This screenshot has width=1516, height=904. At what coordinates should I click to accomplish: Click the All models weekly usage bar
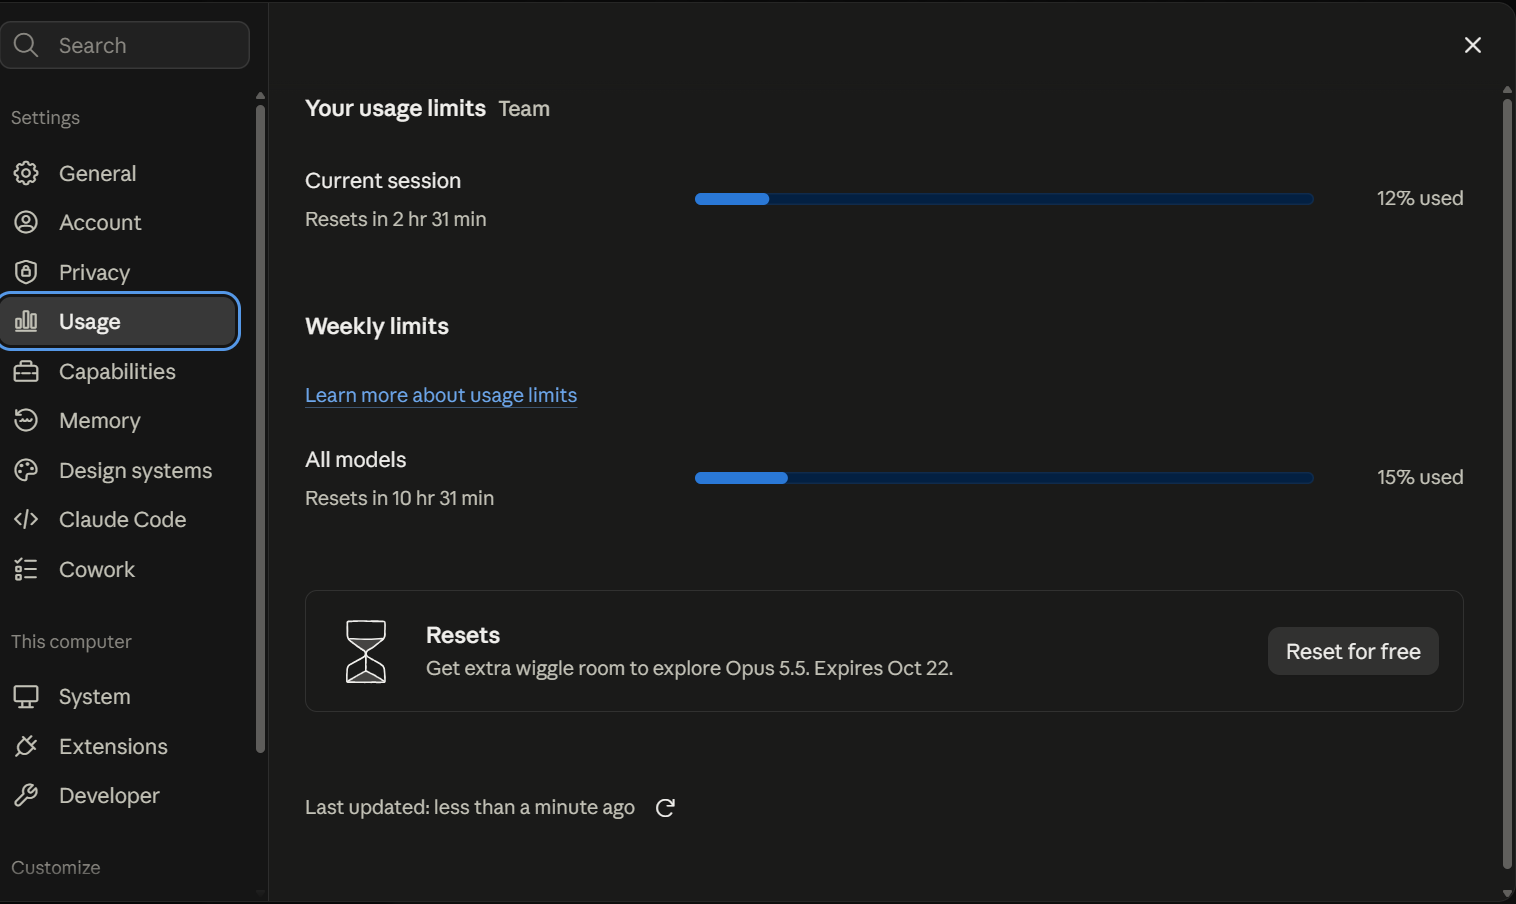[x=1004, y=478]
